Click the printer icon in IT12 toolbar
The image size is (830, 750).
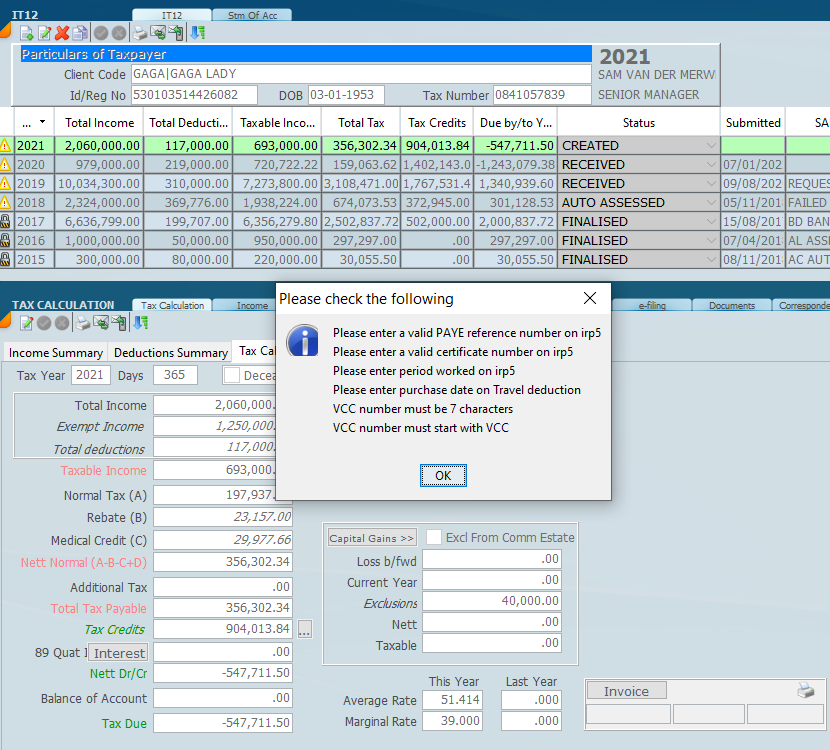(x=140, y=33)
